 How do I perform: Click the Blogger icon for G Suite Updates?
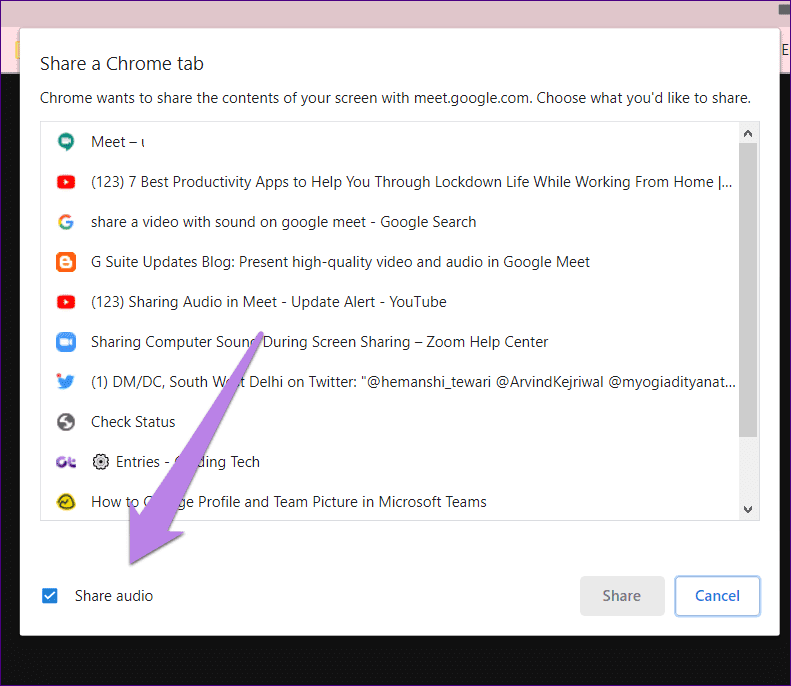click(x=66, y=262)
